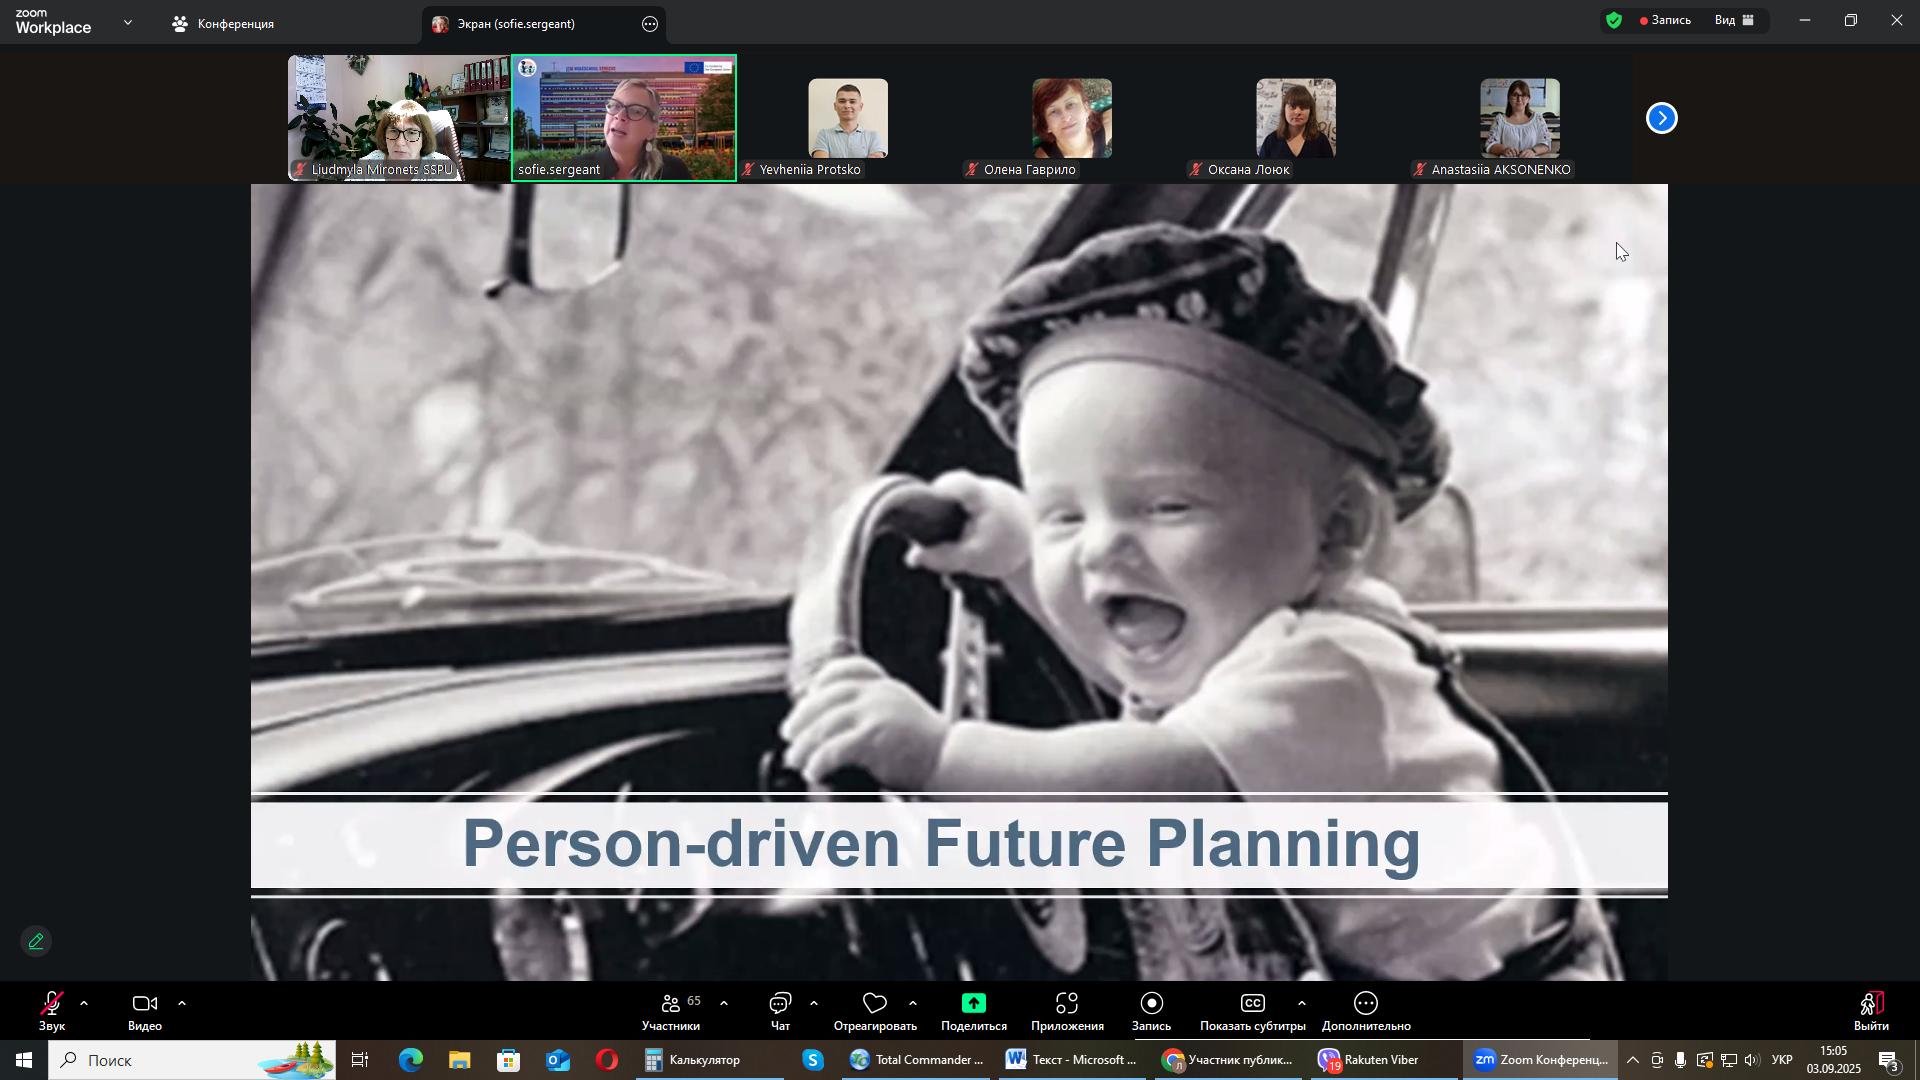Switch to the Conference tab

[x=225, y=24]
